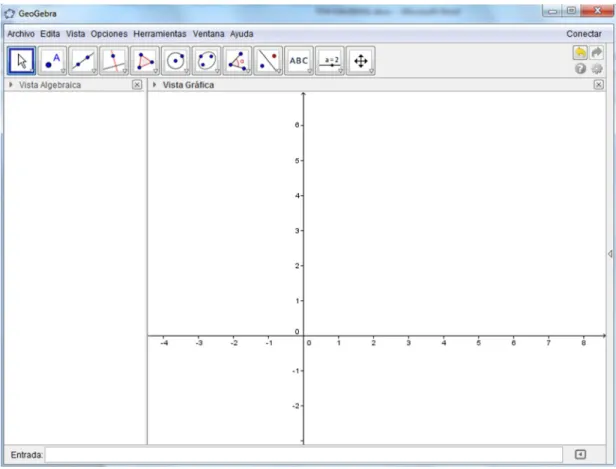The height and width of the screenshot is (469, 616).
Task: Open the Ventana menu
Action: 208,34
